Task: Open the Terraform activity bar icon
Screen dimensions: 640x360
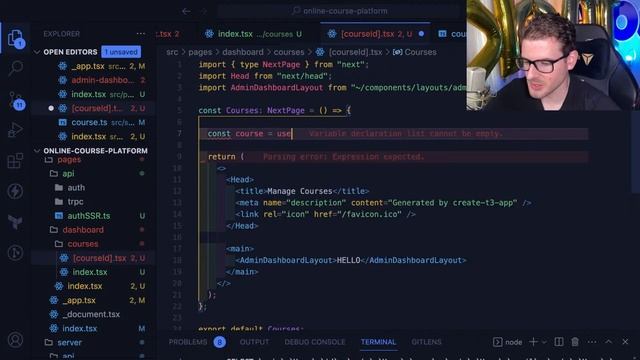Action: [x=16, y=222]
